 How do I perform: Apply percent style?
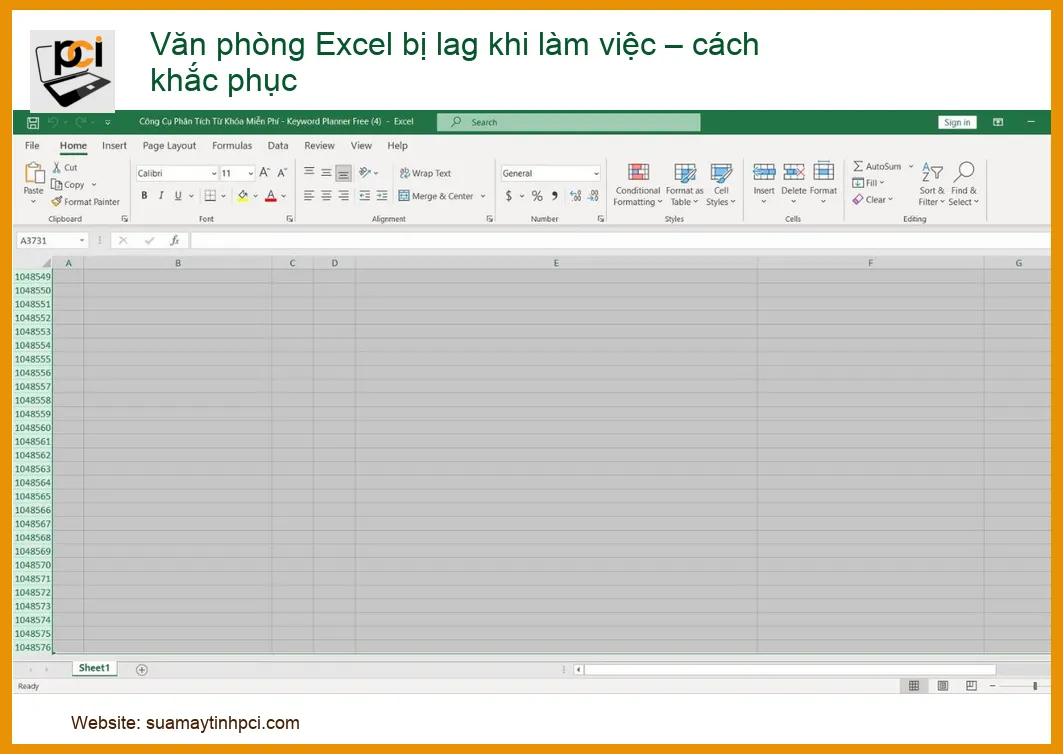point(537,196)
